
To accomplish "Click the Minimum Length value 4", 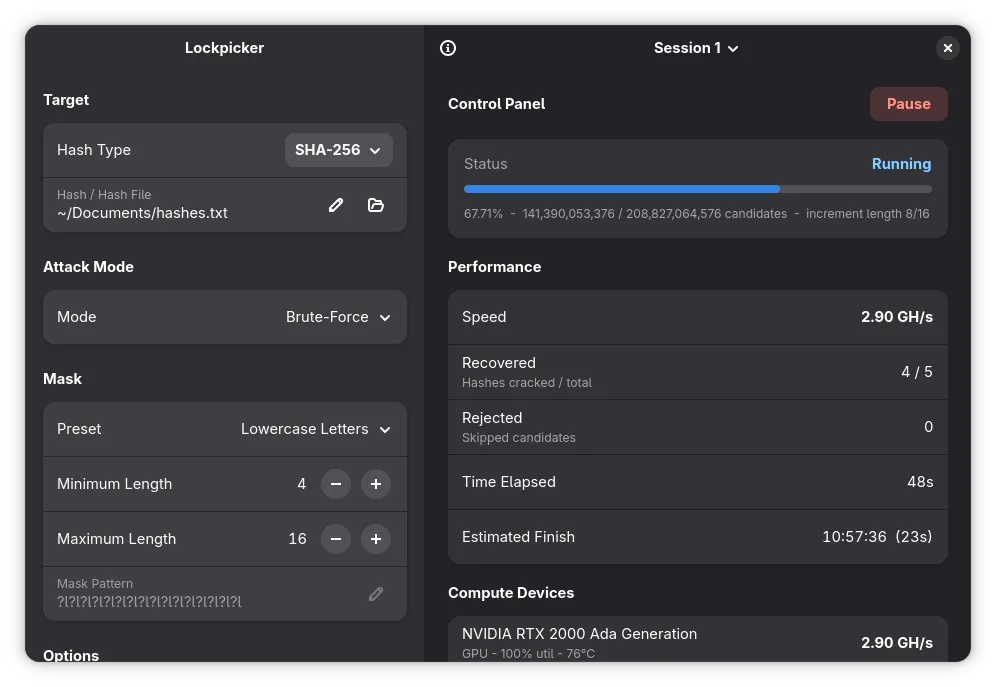I will tap(302, 484).
